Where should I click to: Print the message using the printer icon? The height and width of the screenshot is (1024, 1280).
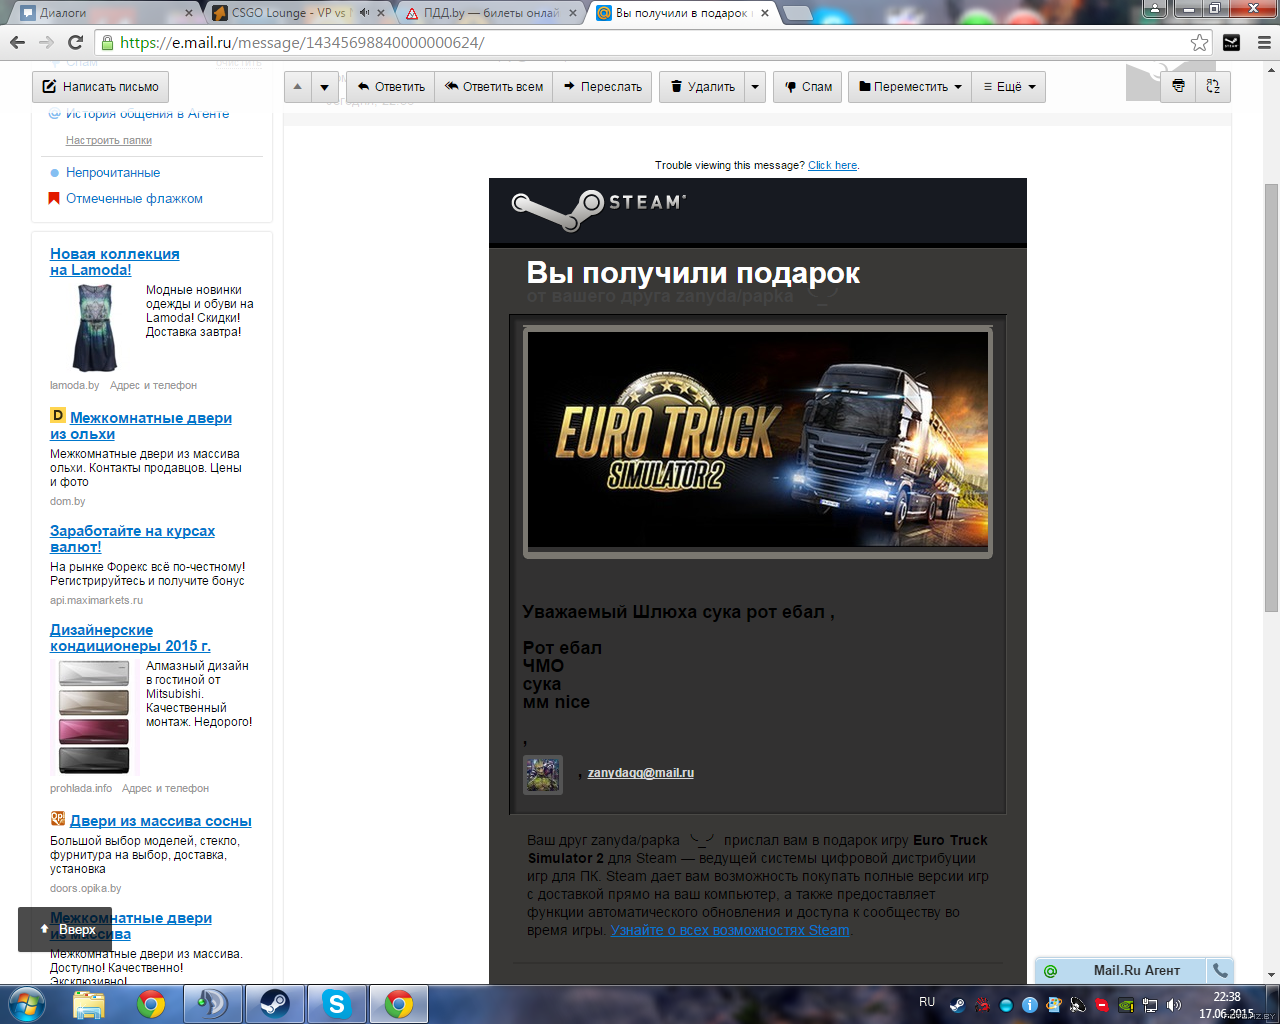pos(1178,86)
